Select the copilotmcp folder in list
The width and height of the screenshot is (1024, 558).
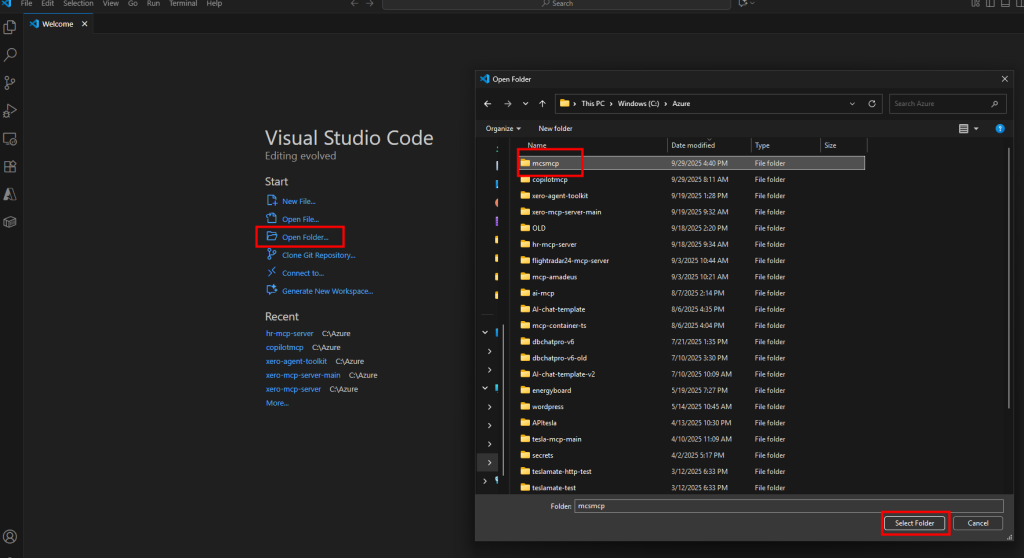(x=549, y=179)
